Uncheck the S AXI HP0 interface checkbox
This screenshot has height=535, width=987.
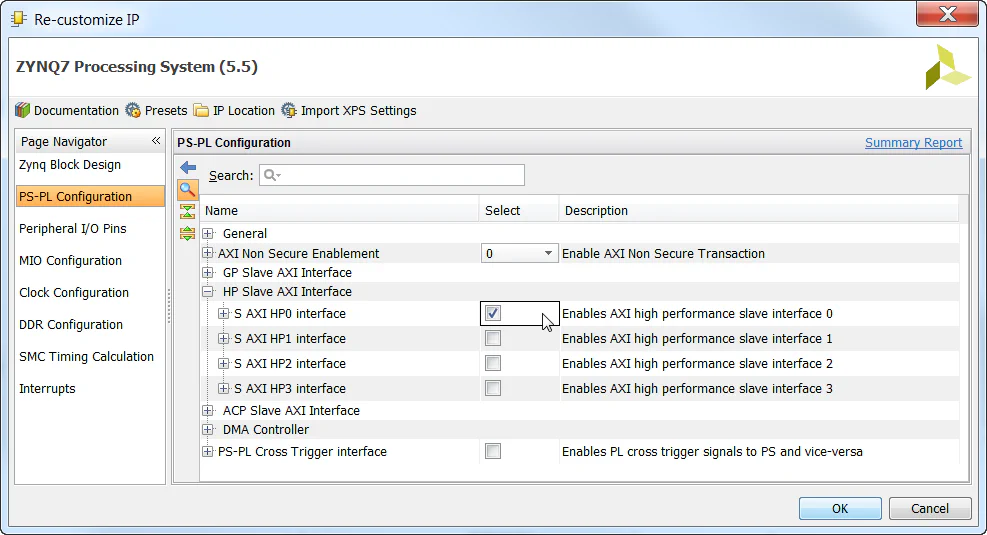(x=493, y=313)
